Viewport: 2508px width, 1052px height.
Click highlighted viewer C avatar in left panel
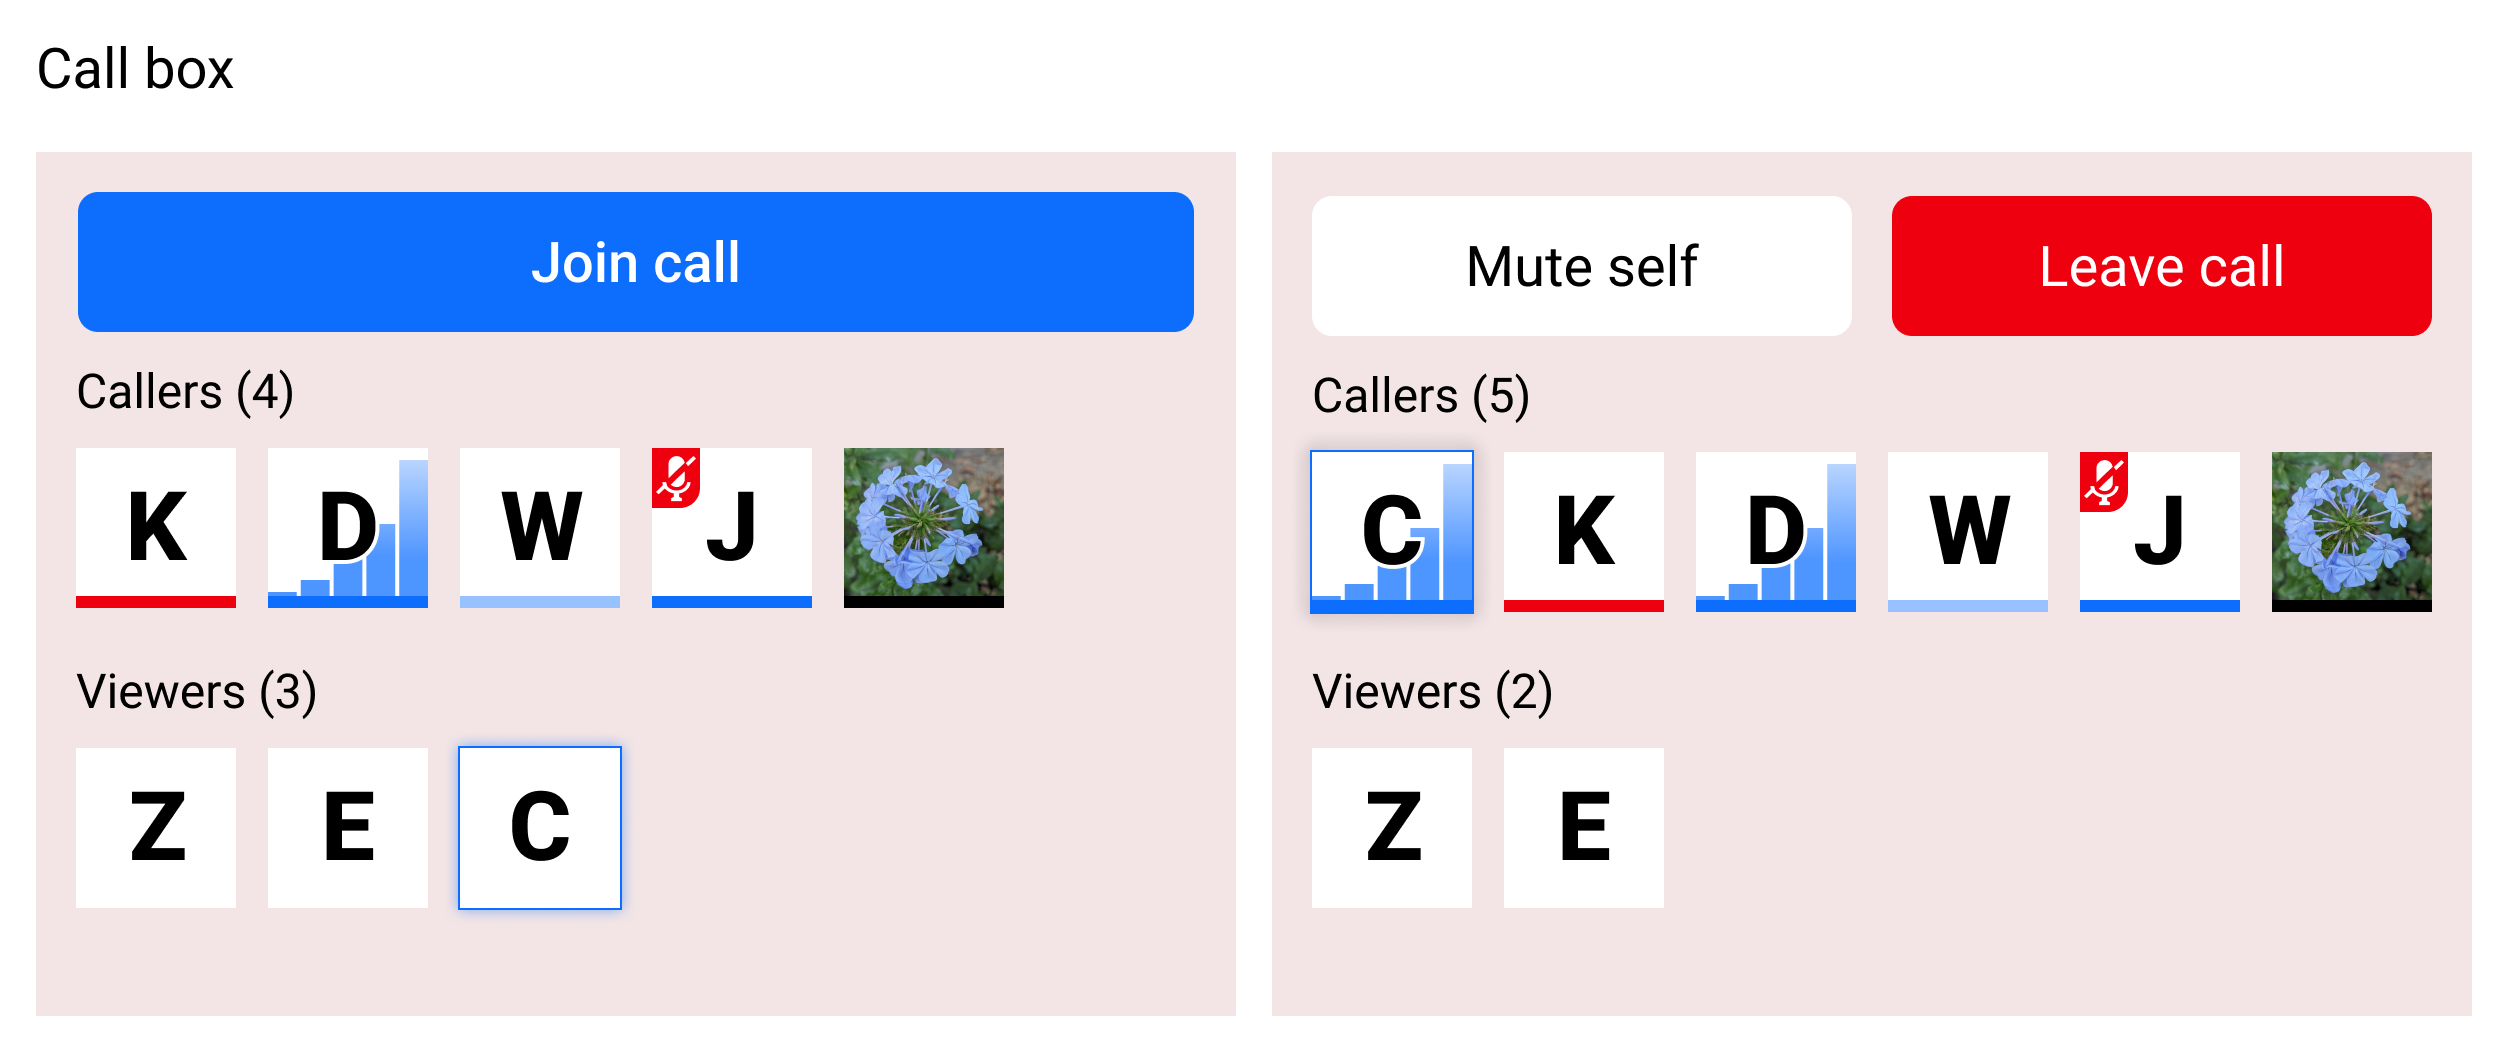coord(540,827)
